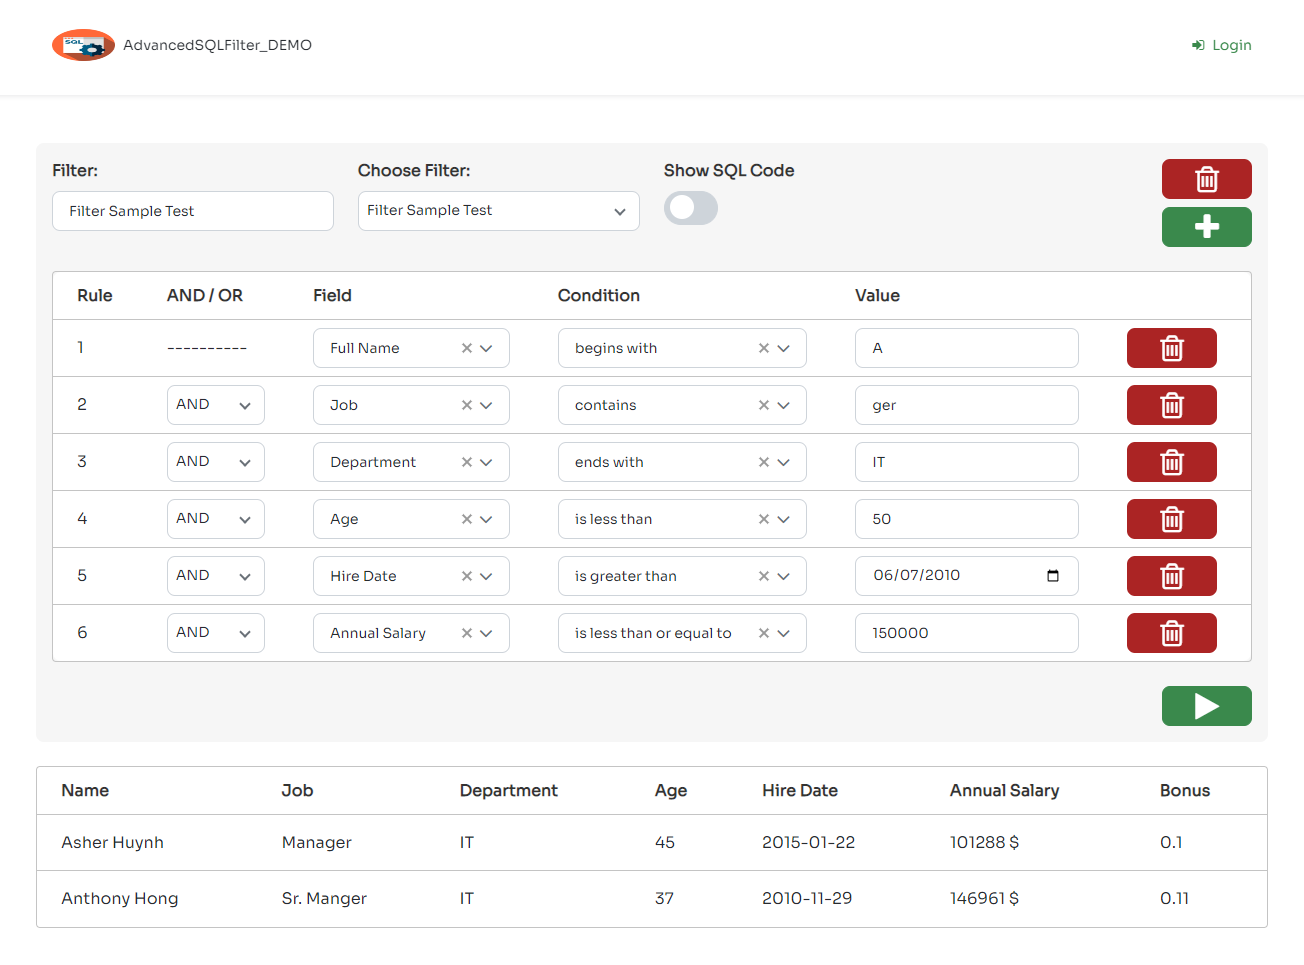Clear the 'begins with' condition
Viewport: 1304px width, 965px height.
(764, 348)
